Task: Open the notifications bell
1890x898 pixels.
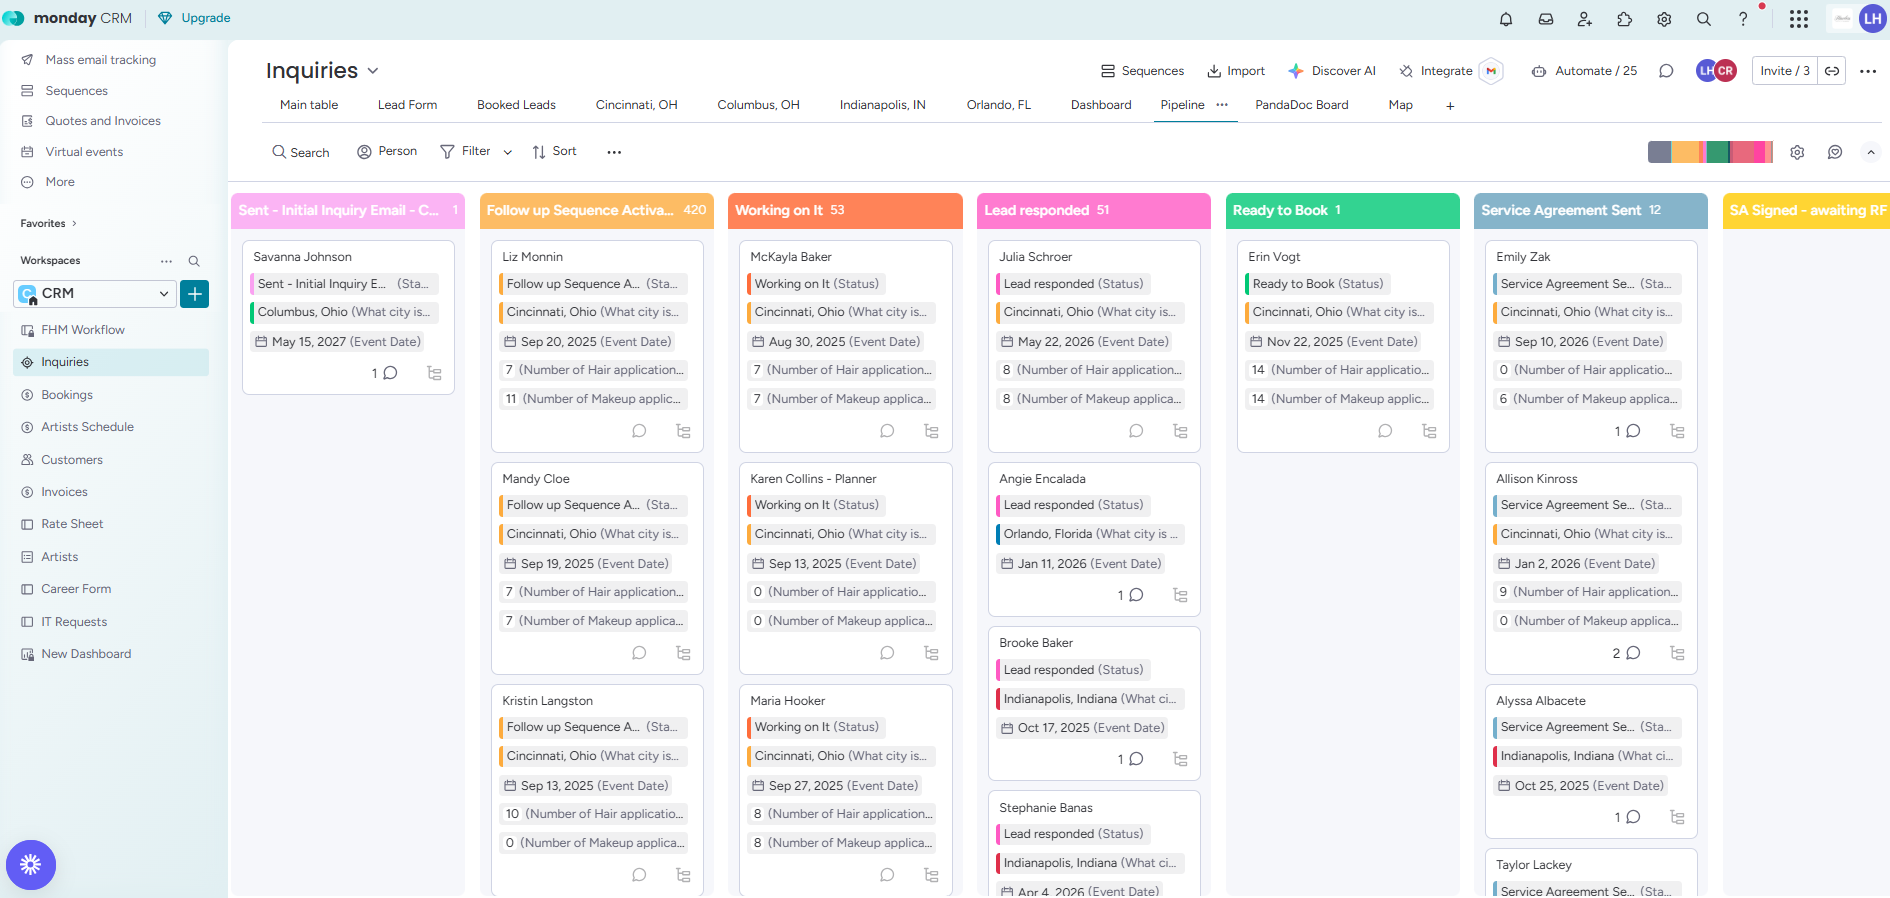Action: coord(1505,19)
